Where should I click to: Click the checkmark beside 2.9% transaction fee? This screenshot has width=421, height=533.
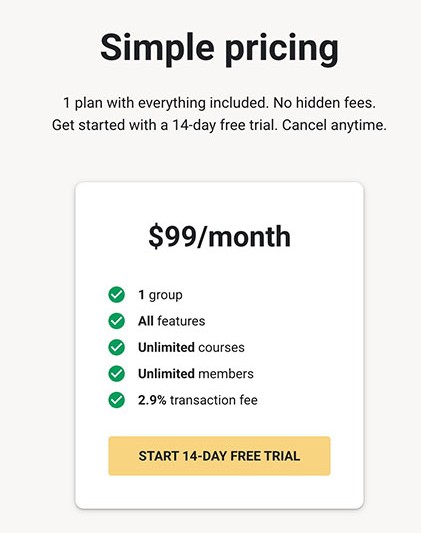click(117, 400)
